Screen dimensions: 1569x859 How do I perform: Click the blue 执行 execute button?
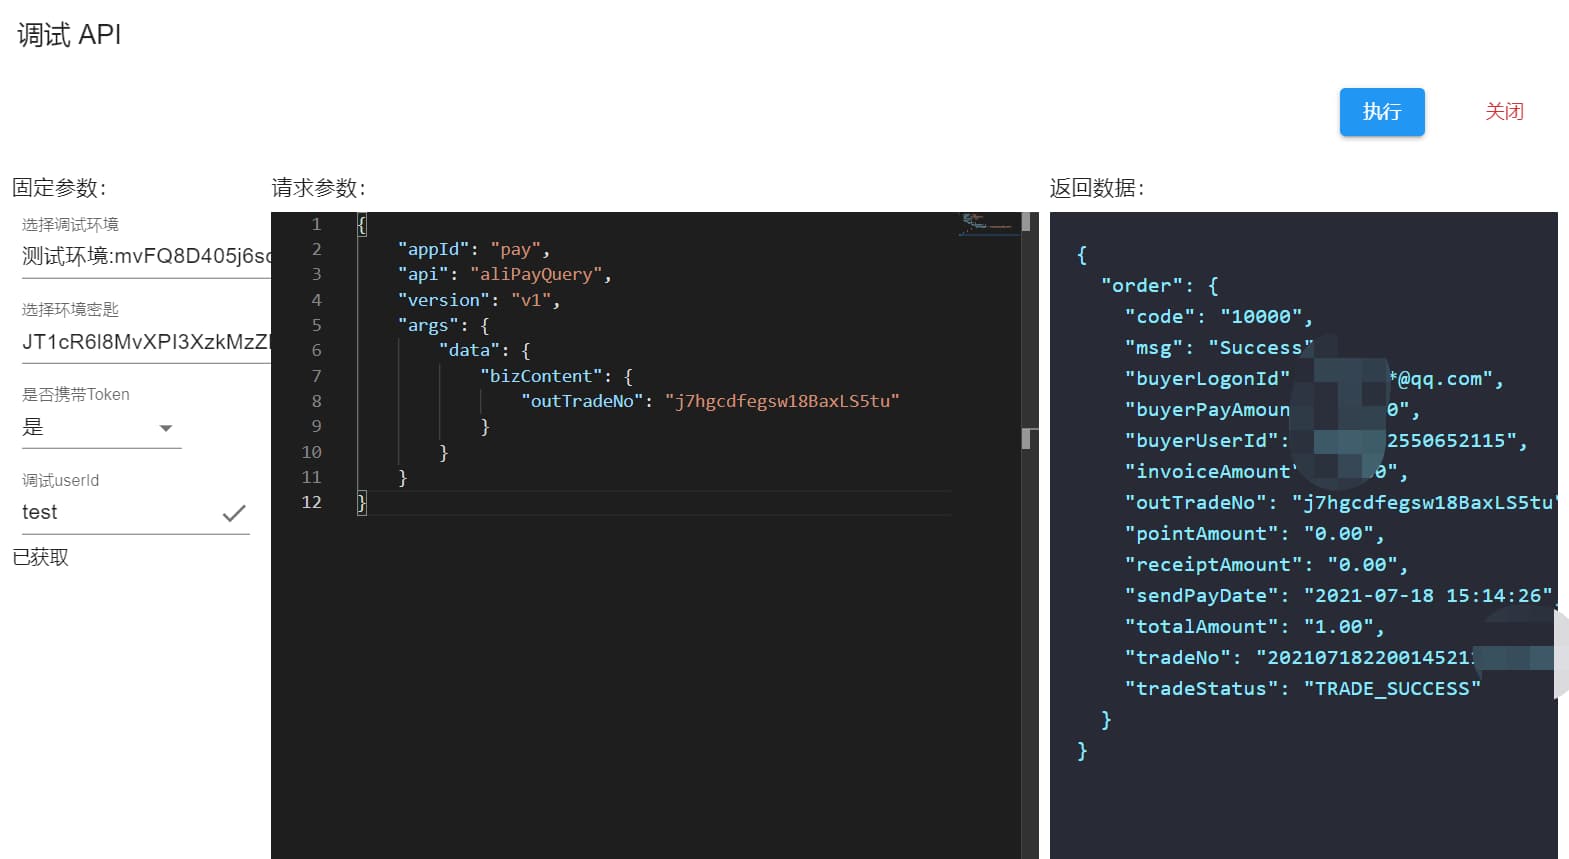click(x=1382, y=112)
